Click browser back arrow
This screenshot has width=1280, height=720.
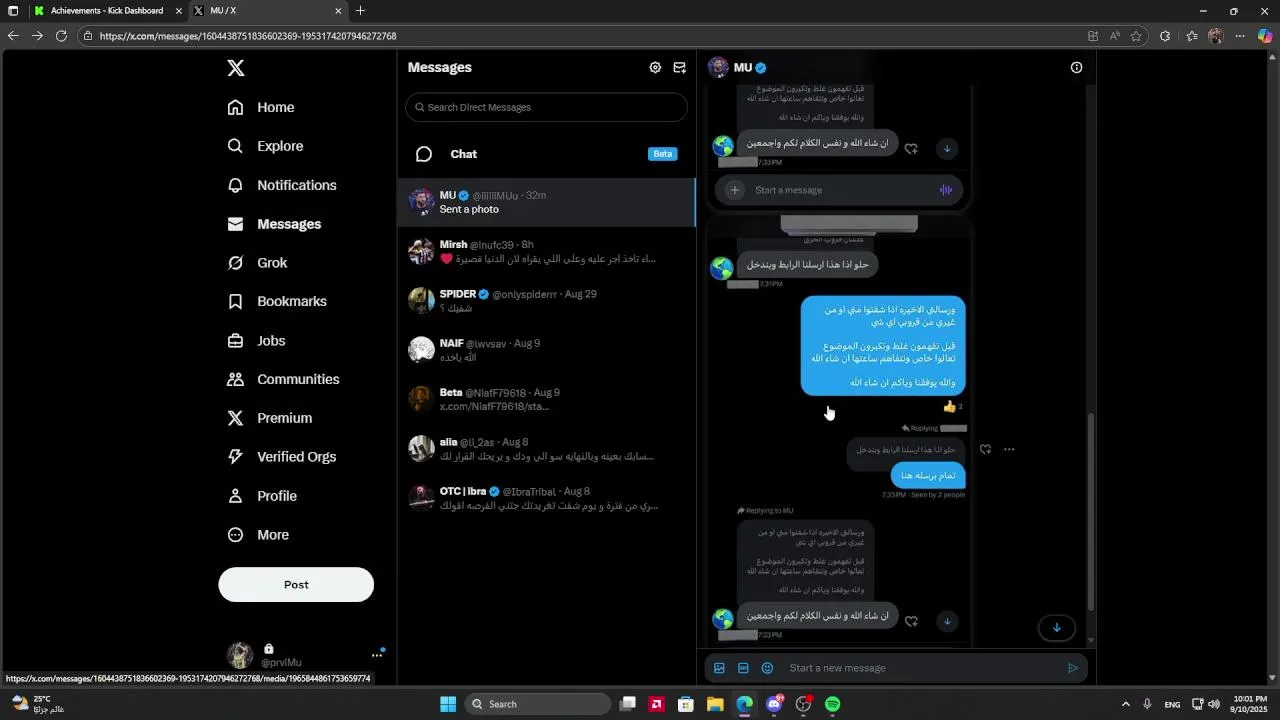[13, 36]
